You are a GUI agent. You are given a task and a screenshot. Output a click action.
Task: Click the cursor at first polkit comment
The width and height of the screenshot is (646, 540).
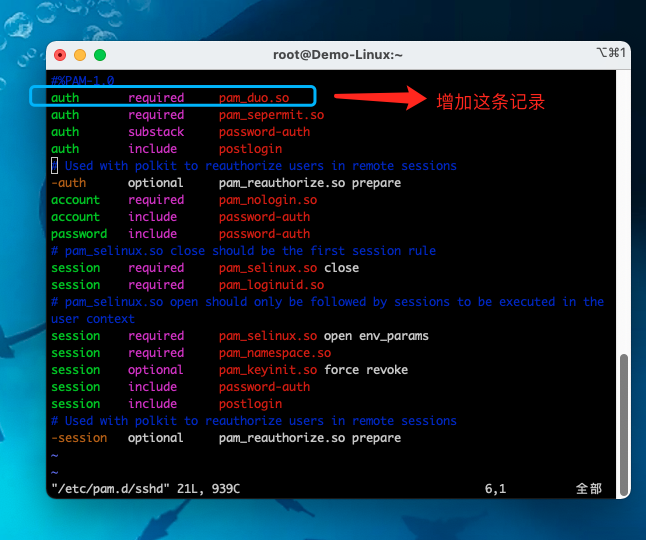pyautogui.click(x=54, y=166)
